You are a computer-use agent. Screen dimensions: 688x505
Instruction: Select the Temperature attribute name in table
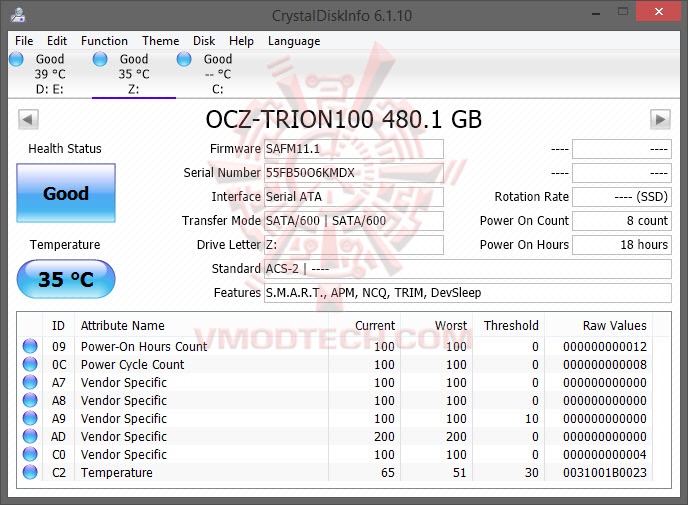(x=117, y=473)
